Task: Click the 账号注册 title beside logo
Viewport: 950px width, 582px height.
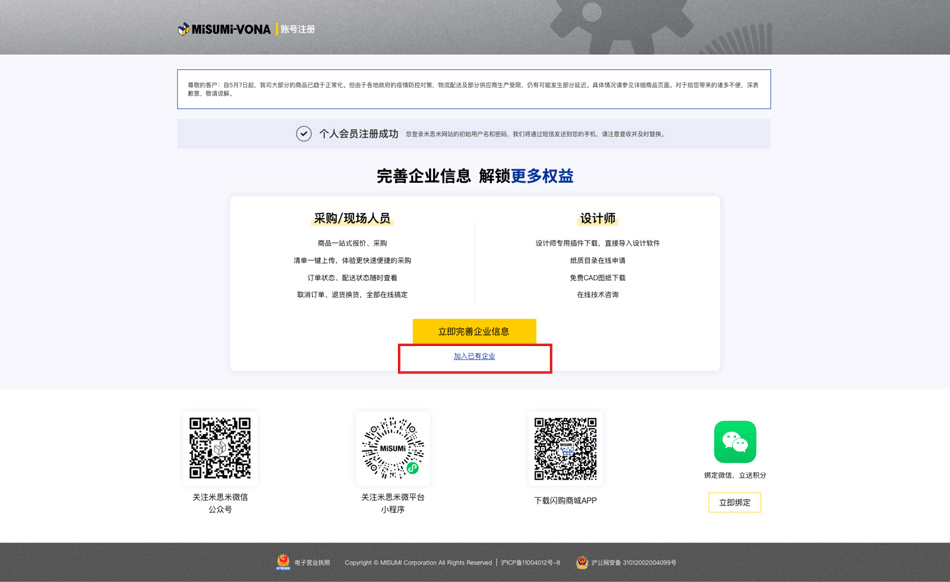Action: pyautogui.click(x=298, y=30)
